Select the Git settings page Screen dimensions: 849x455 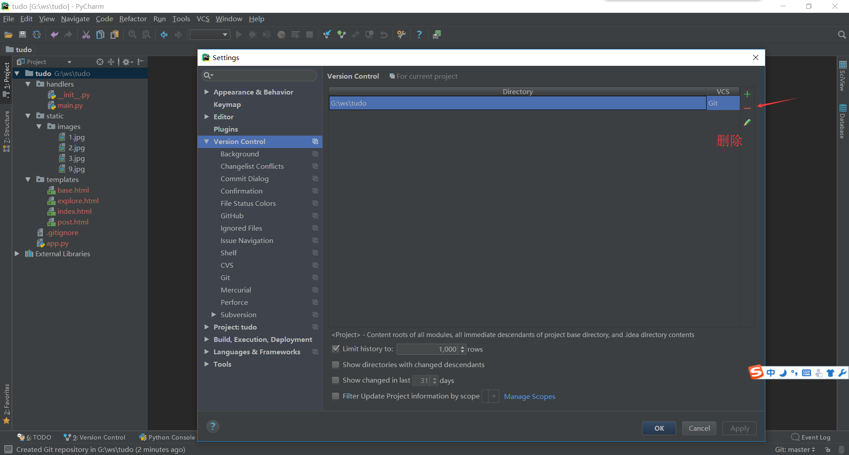(225, 277)
